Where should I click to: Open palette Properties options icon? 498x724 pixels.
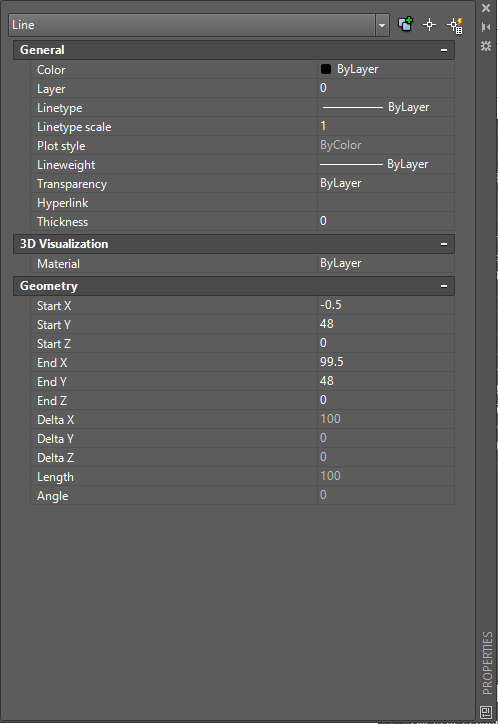[x=486, y=46]
